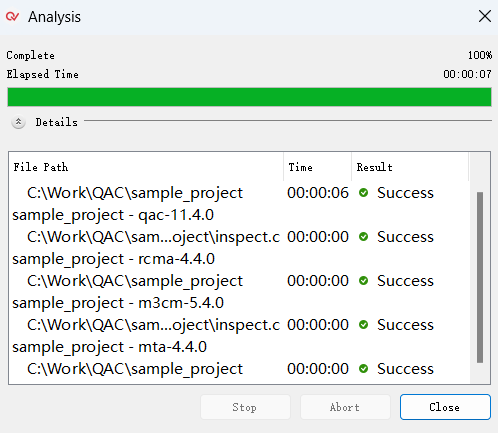Screen dimensions: 498x433
Task: Click the success icon for m3cm-5.4.0 project row
Action: pyautogui.click(x=363, y=281)
